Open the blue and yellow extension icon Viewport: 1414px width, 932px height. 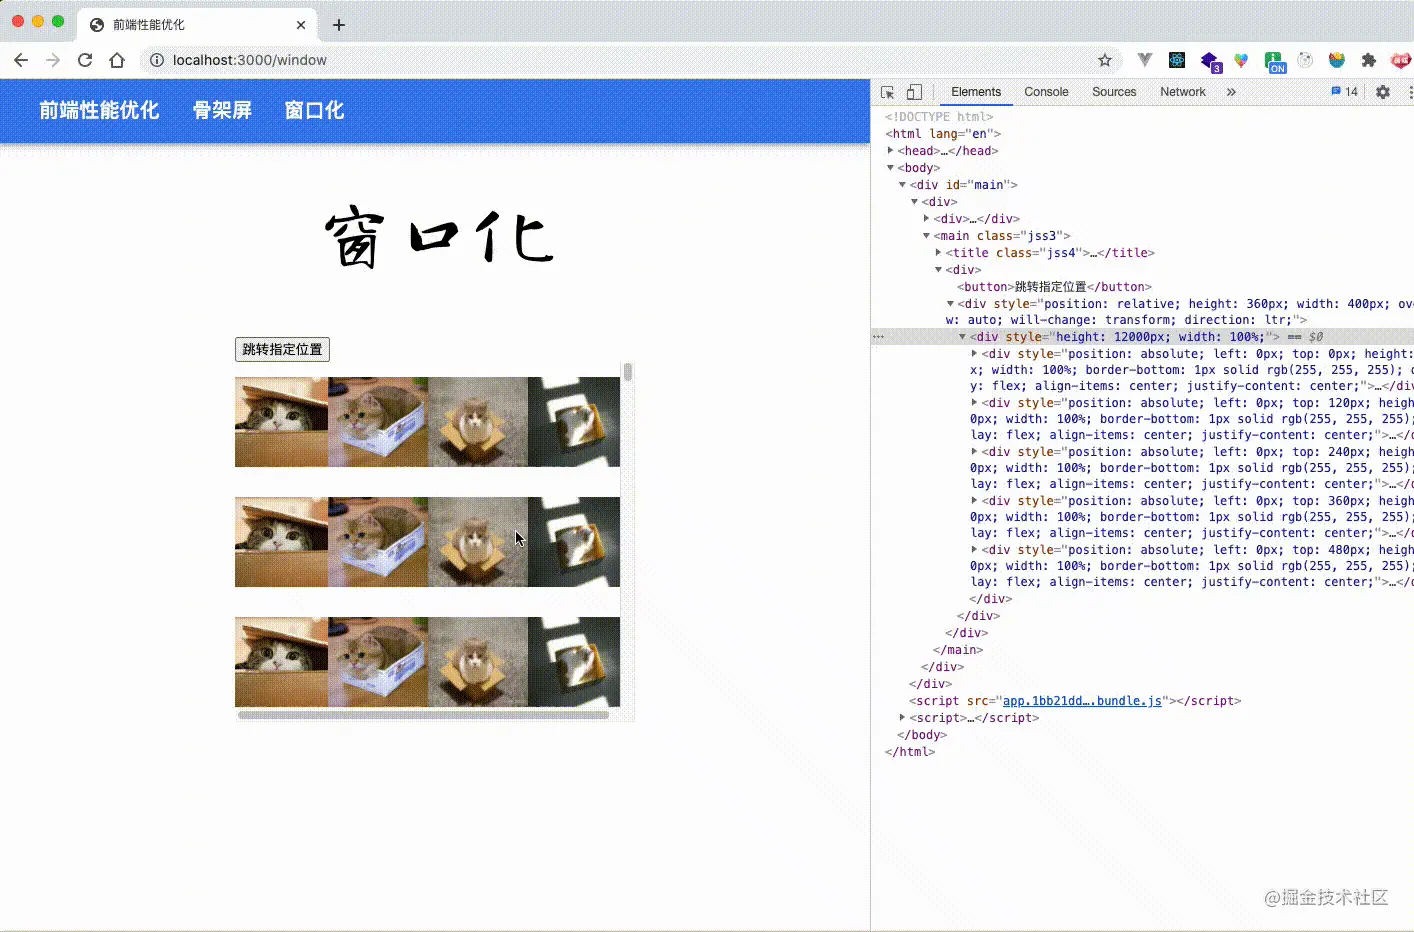click(1337, 60)
